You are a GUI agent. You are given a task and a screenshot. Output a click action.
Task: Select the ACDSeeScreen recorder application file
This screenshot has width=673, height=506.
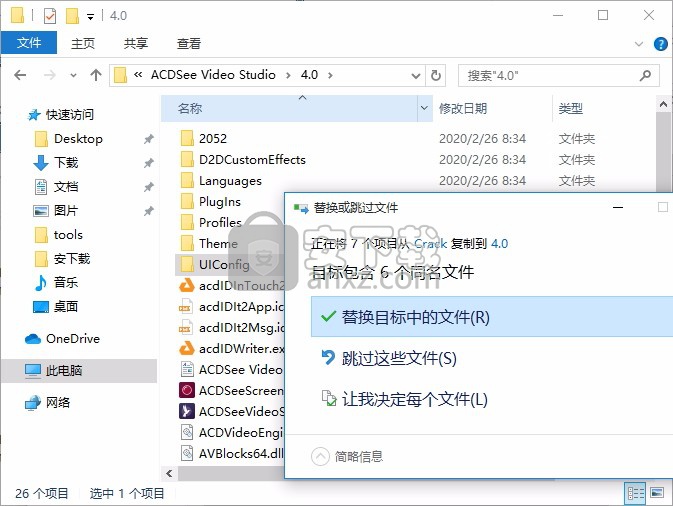[x=241, y=391]
